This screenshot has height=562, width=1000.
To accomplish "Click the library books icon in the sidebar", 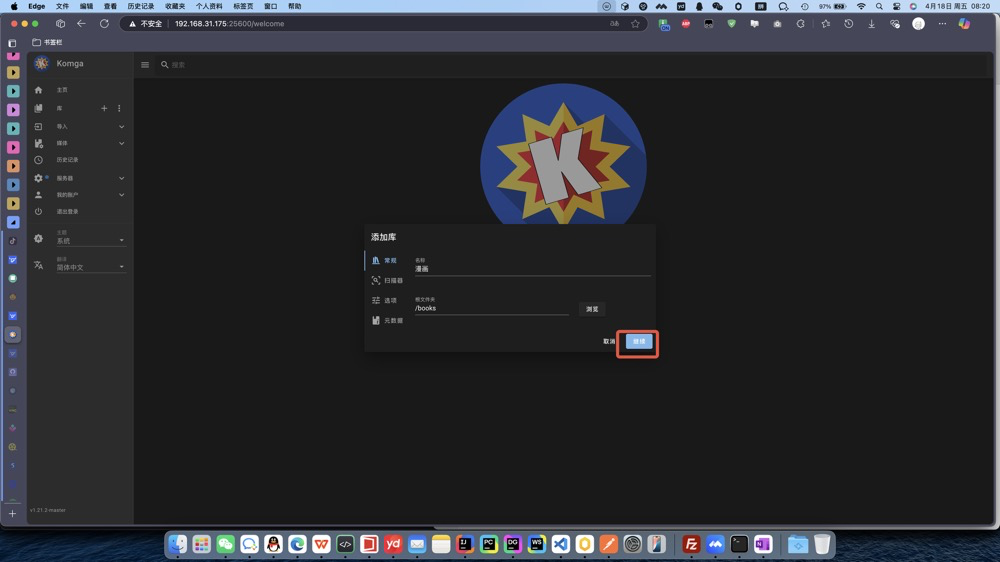I will (x=38, y=108).
